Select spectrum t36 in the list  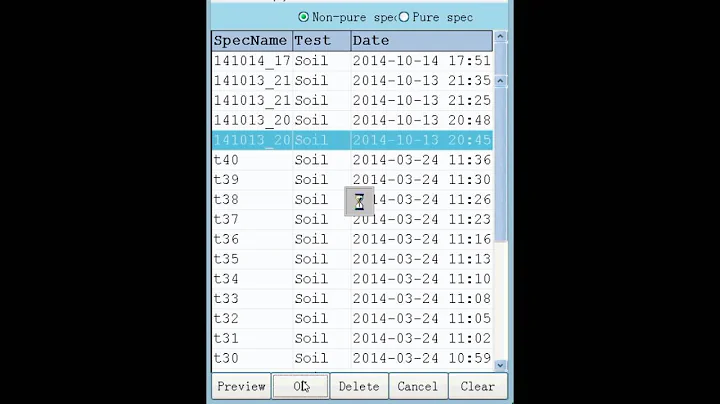(x=352, y=239)
